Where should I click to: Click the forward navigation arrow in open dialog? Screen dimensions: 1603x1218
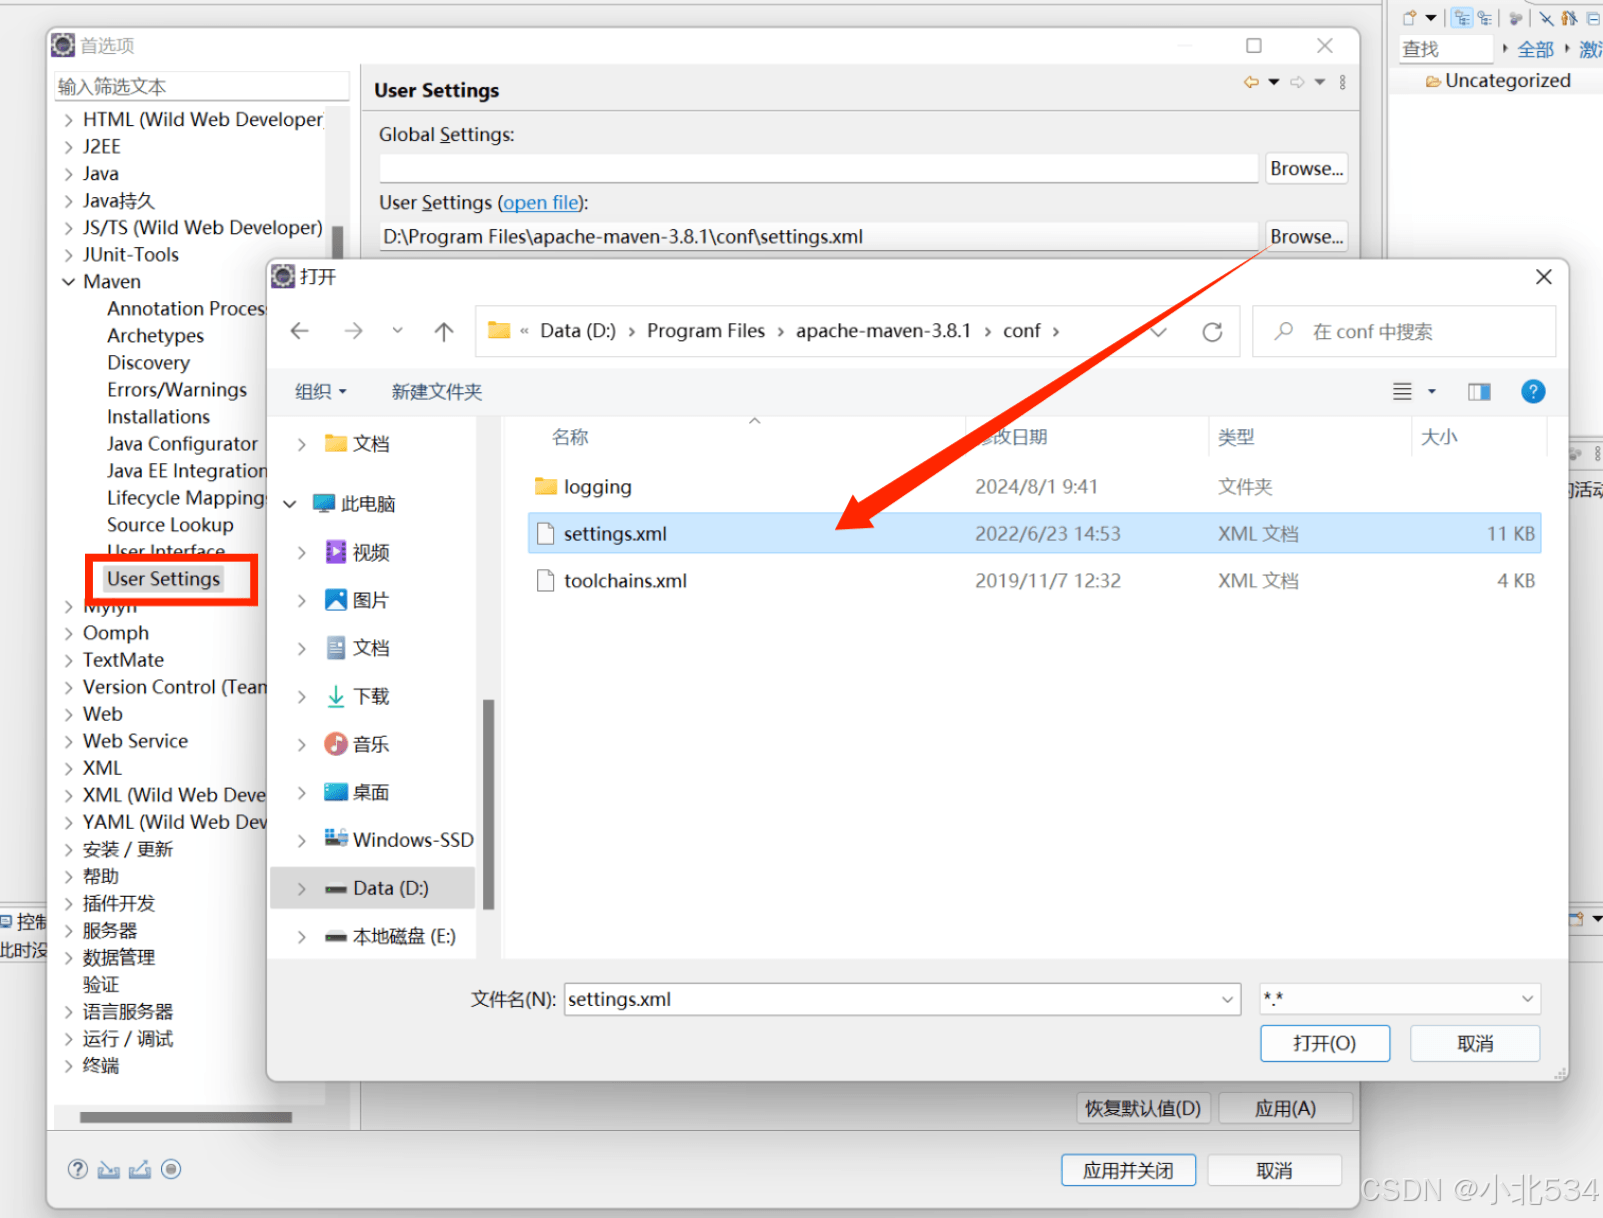[353, 331]
